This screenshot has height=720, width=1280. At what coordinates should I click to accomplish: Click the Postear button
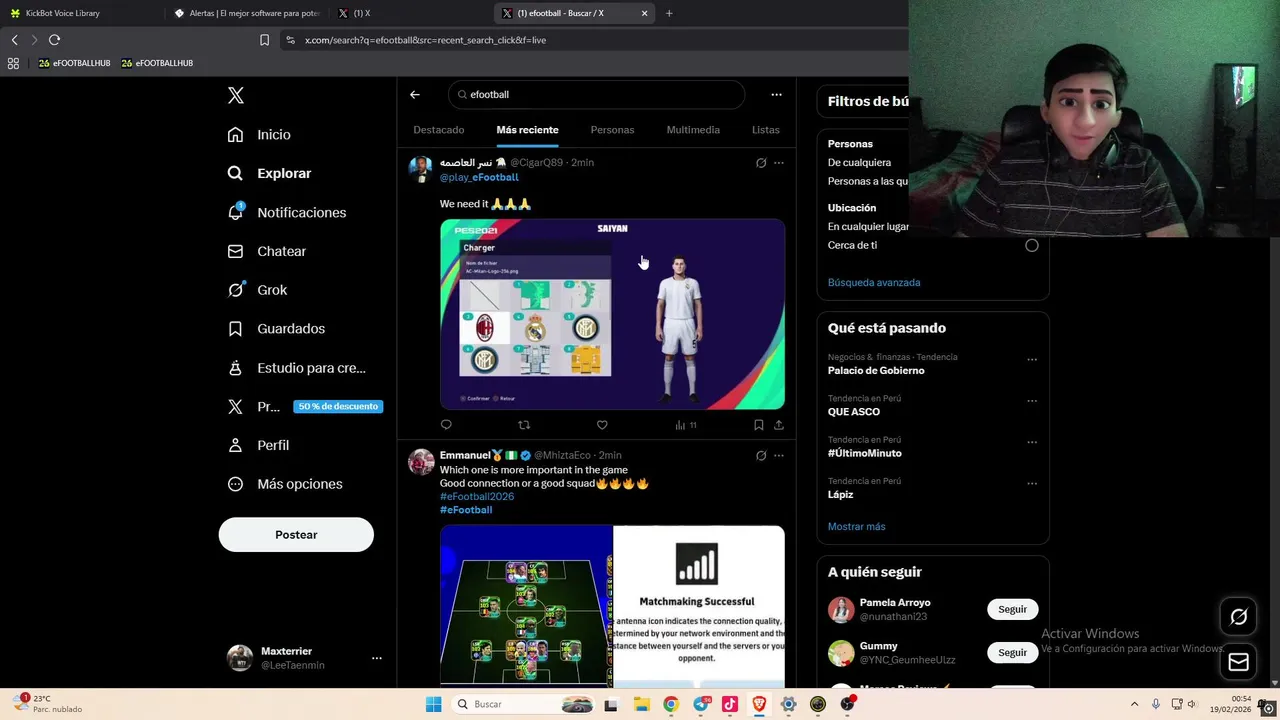296,535
